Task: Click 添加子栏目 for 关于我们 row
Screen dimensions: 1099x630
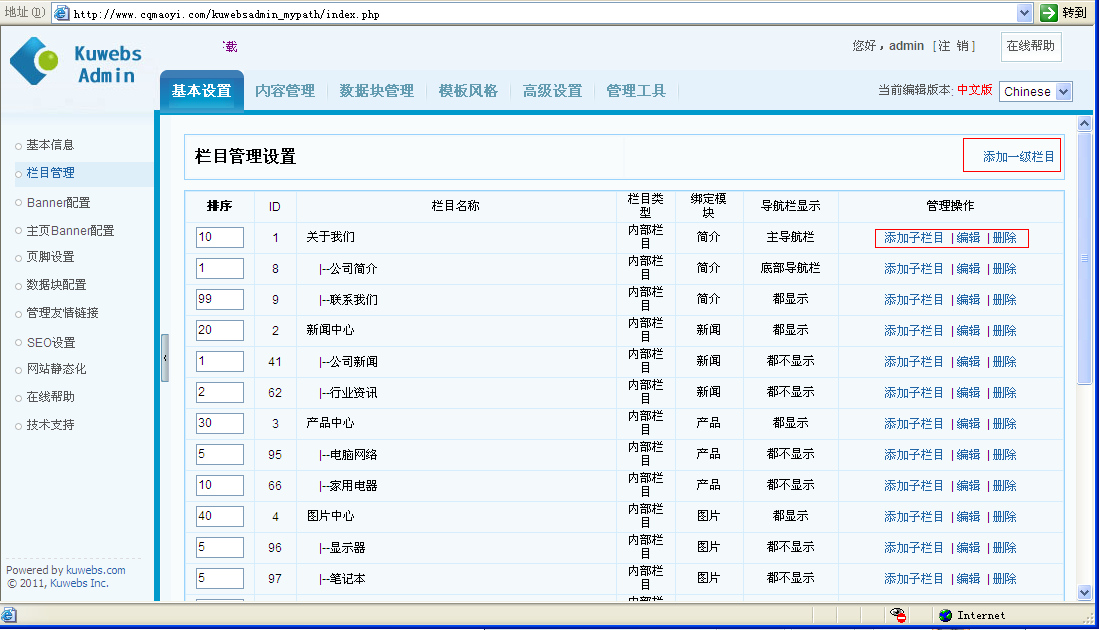Action: tap(913, 238)
